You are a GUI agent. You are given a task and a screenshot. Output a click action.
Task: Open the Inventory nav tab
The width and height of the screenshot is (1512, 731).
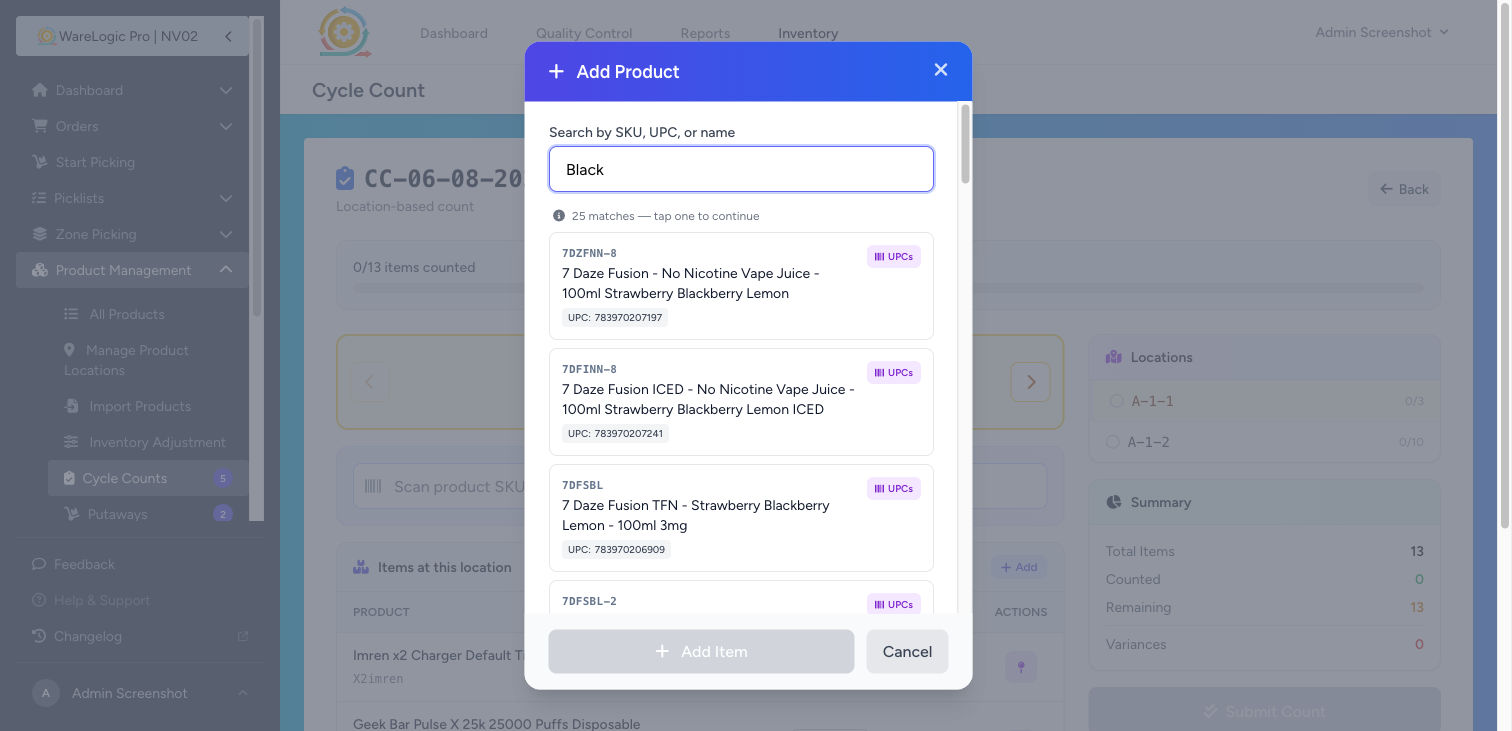pyautogui.click(x=808, y=33)
